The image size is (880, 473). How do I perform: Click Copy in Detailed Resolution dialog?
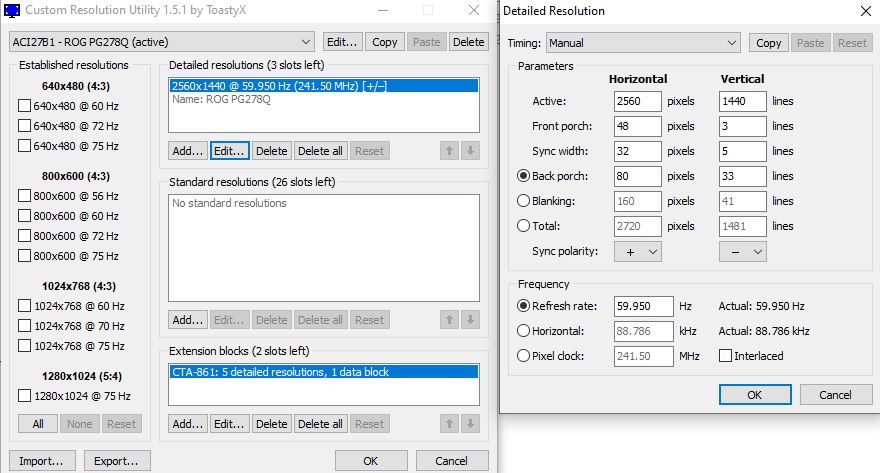(768, 43)
